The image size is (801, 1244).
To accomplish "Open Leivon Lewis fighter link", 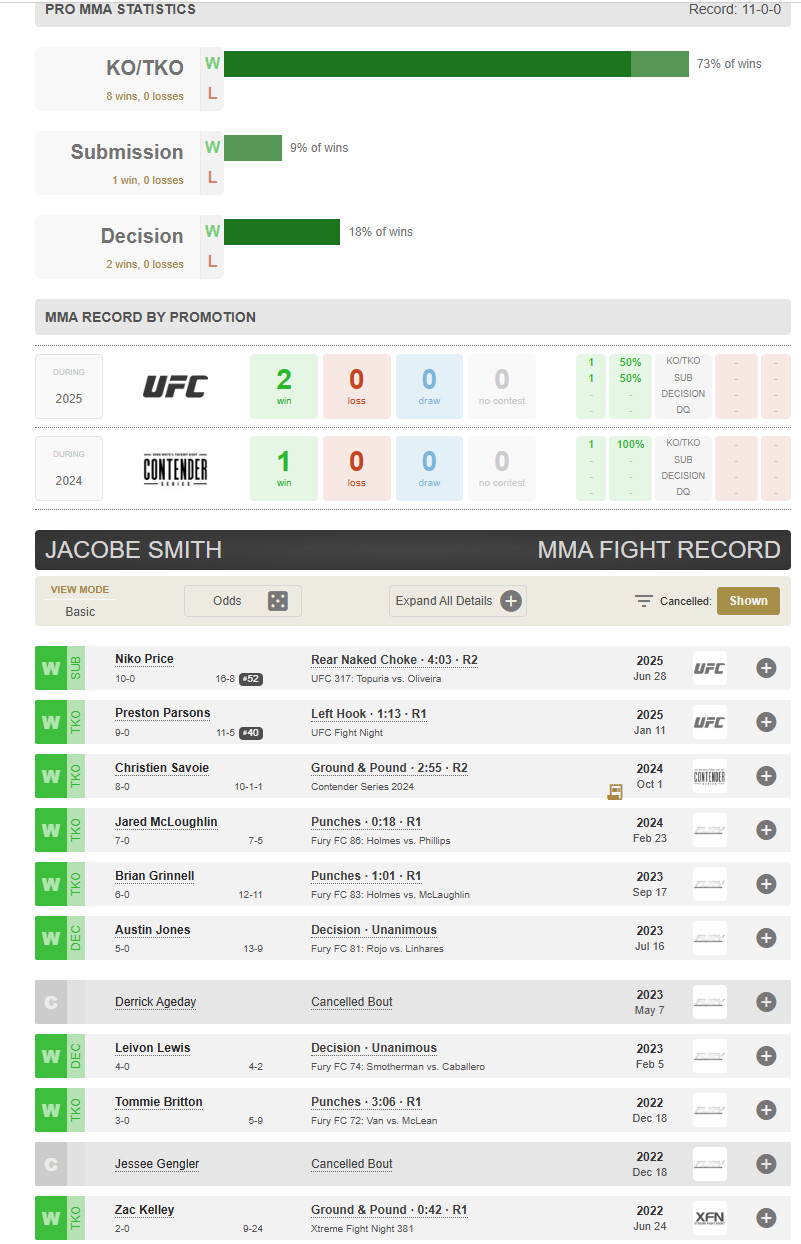I will tap(152, 1048).
